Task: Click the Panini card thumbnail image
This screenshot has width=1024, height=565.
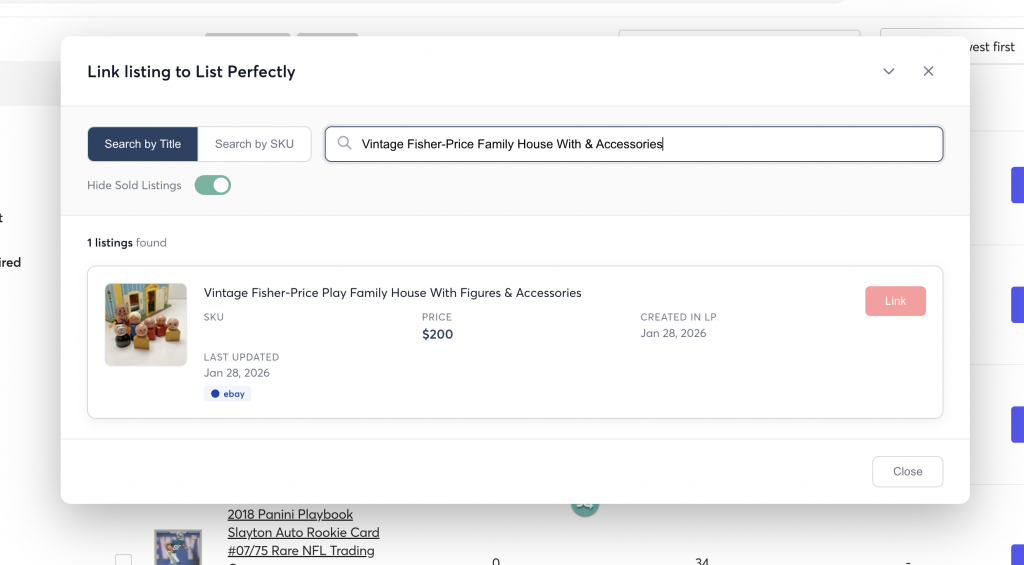Action: (x=178, y=550)
